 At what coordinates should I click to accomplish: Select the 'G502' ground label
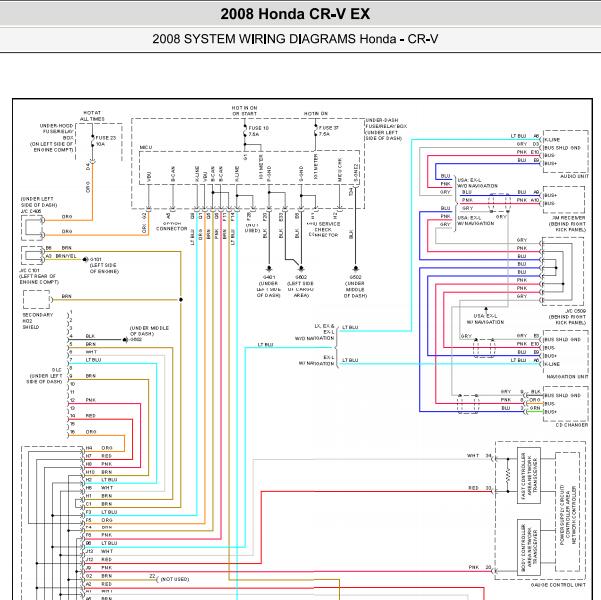(355, 277)
